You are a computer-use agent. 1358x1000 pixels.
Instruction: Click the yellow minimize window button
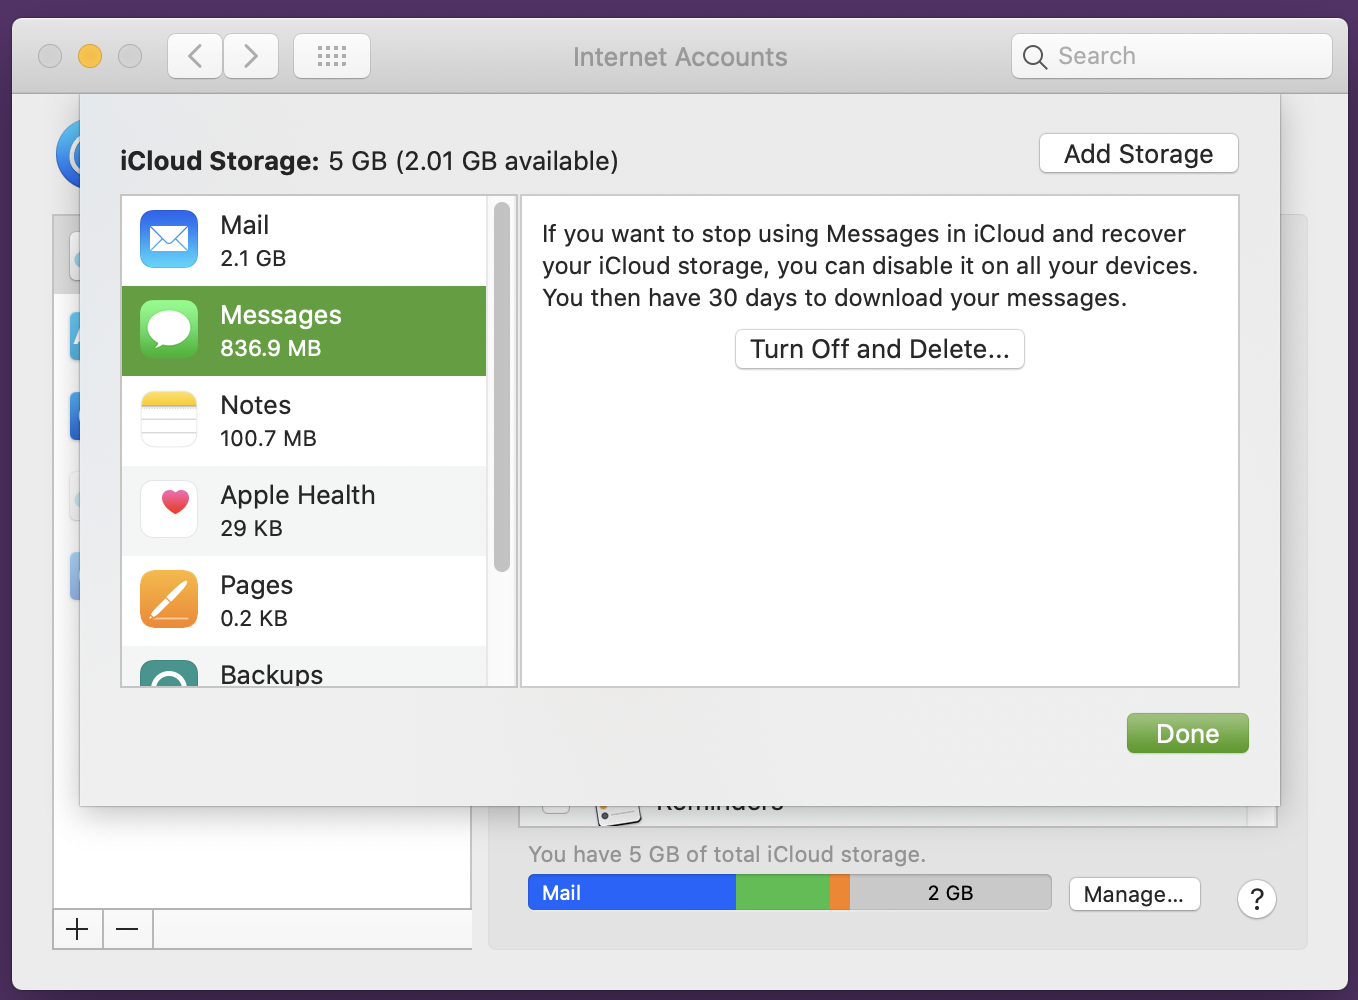pyautogui.click(x=90, y=56)
